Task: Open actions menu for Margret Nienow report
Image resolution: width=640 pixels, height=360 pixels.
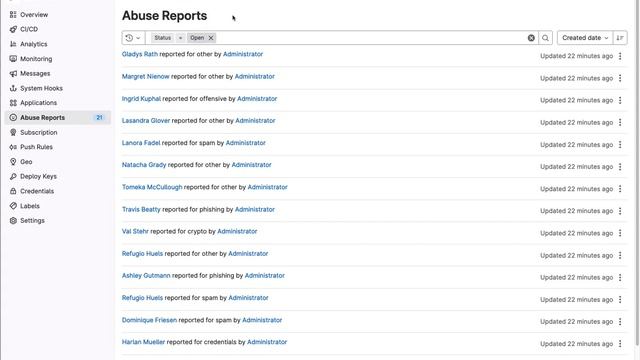Action: click(620, 78)
